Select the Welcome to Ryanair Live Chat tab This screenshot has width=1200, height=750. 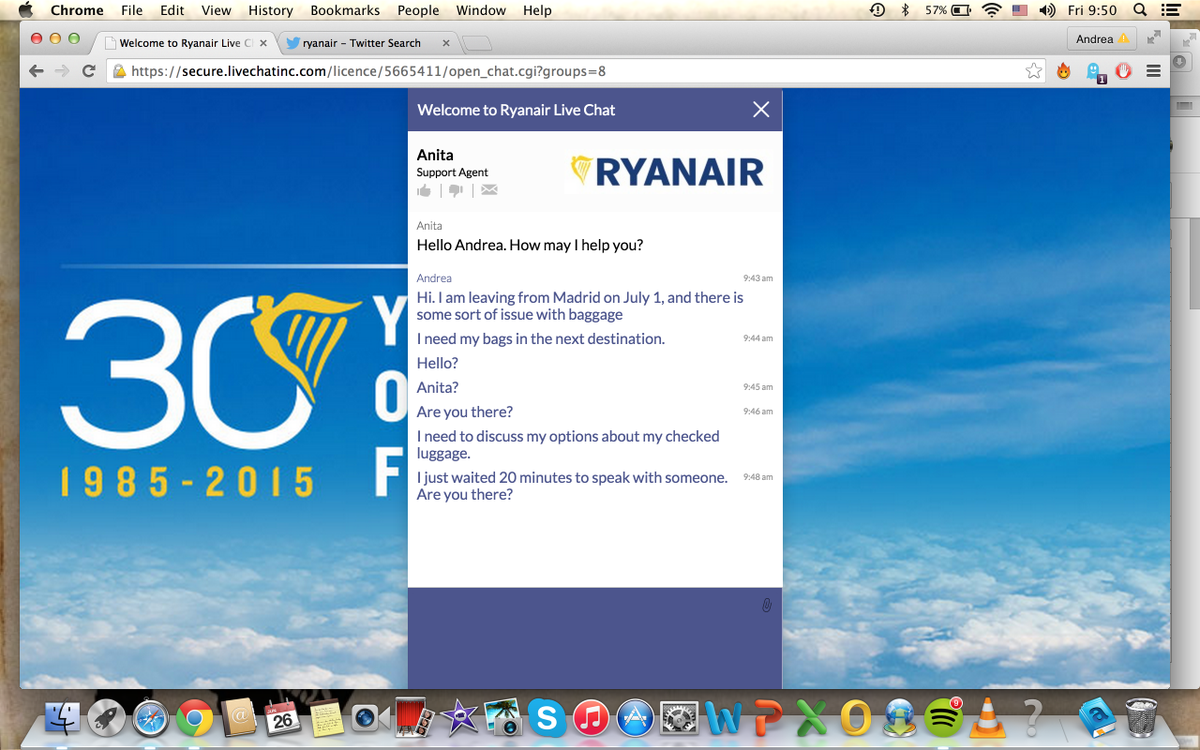186,43
